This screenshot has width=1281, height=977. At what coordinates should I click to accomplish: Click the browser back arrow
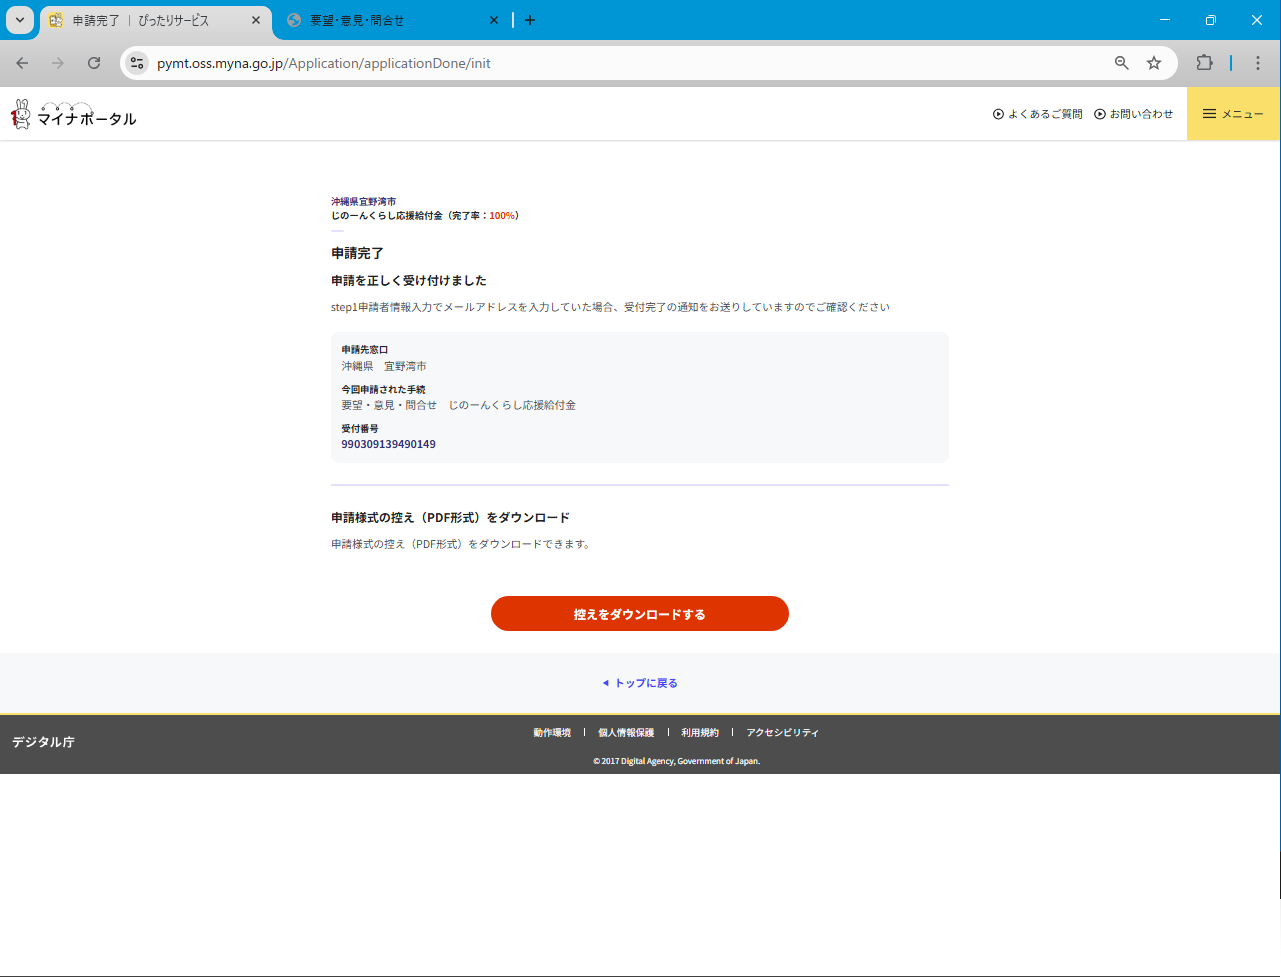point(22,63)
